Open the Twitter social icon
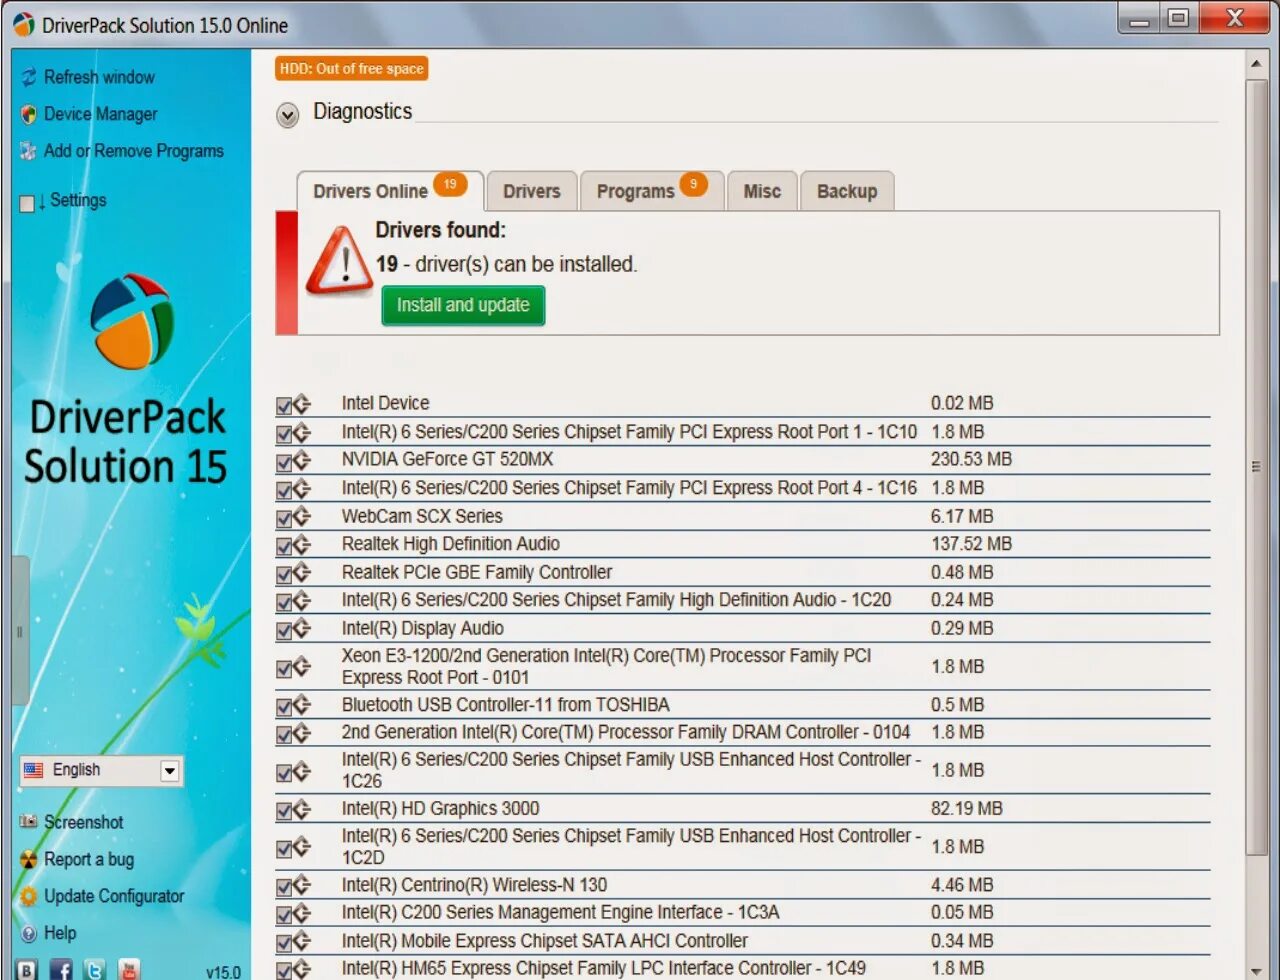Image resolution: width=1280 pixels, height=980 pixels. click(95, 969)
